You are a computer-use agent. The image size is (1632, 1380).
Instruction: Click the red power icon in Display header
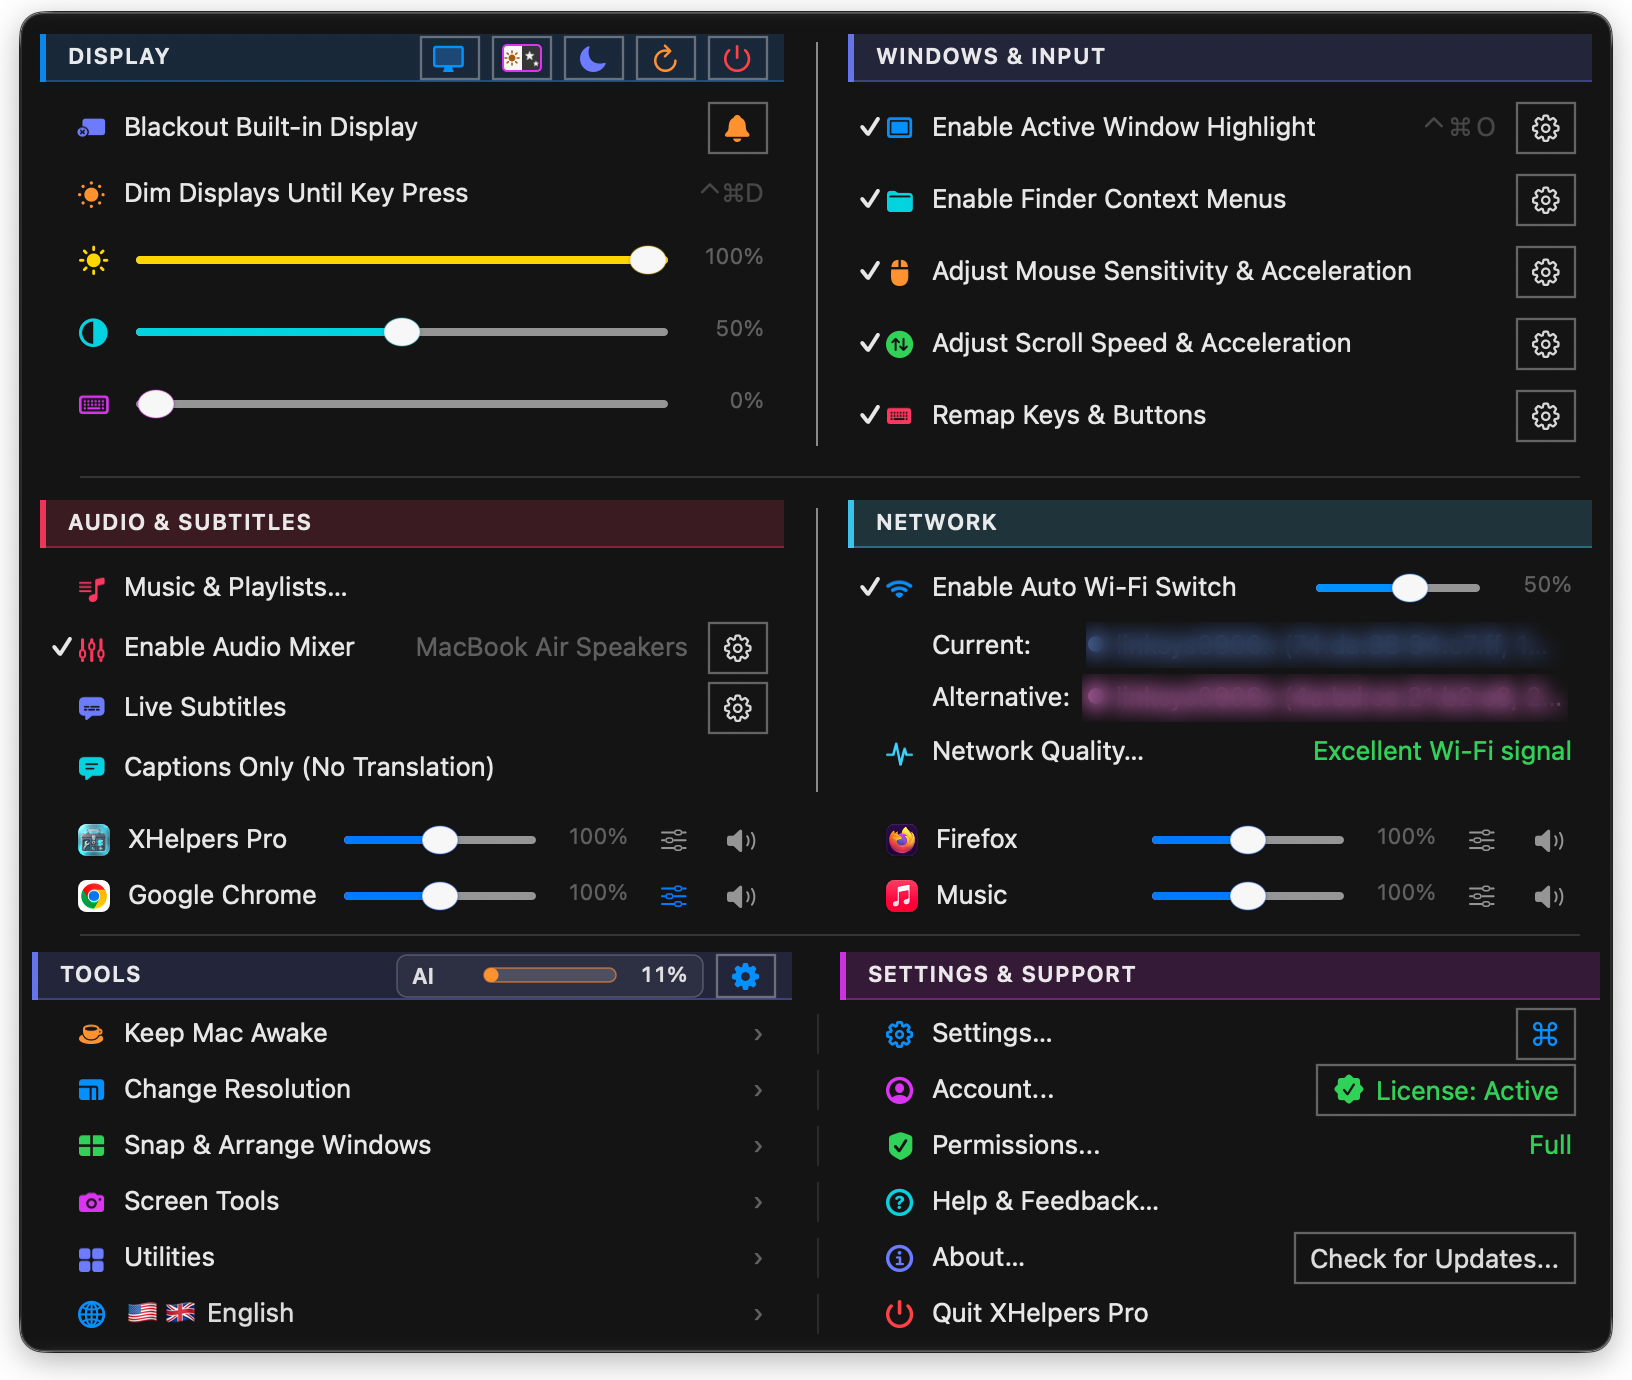(737, 58)
